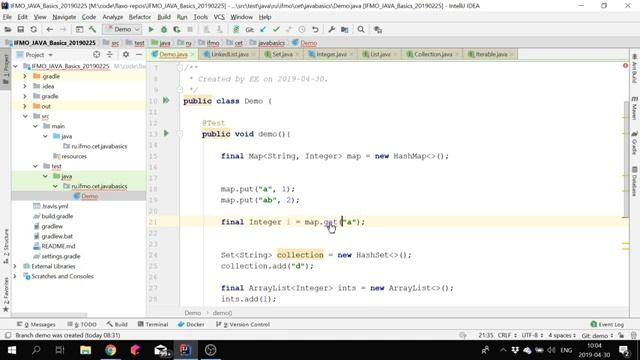Click the Search Everywhere magnifier icon
The image size is (640, 360).
point(361,29)
